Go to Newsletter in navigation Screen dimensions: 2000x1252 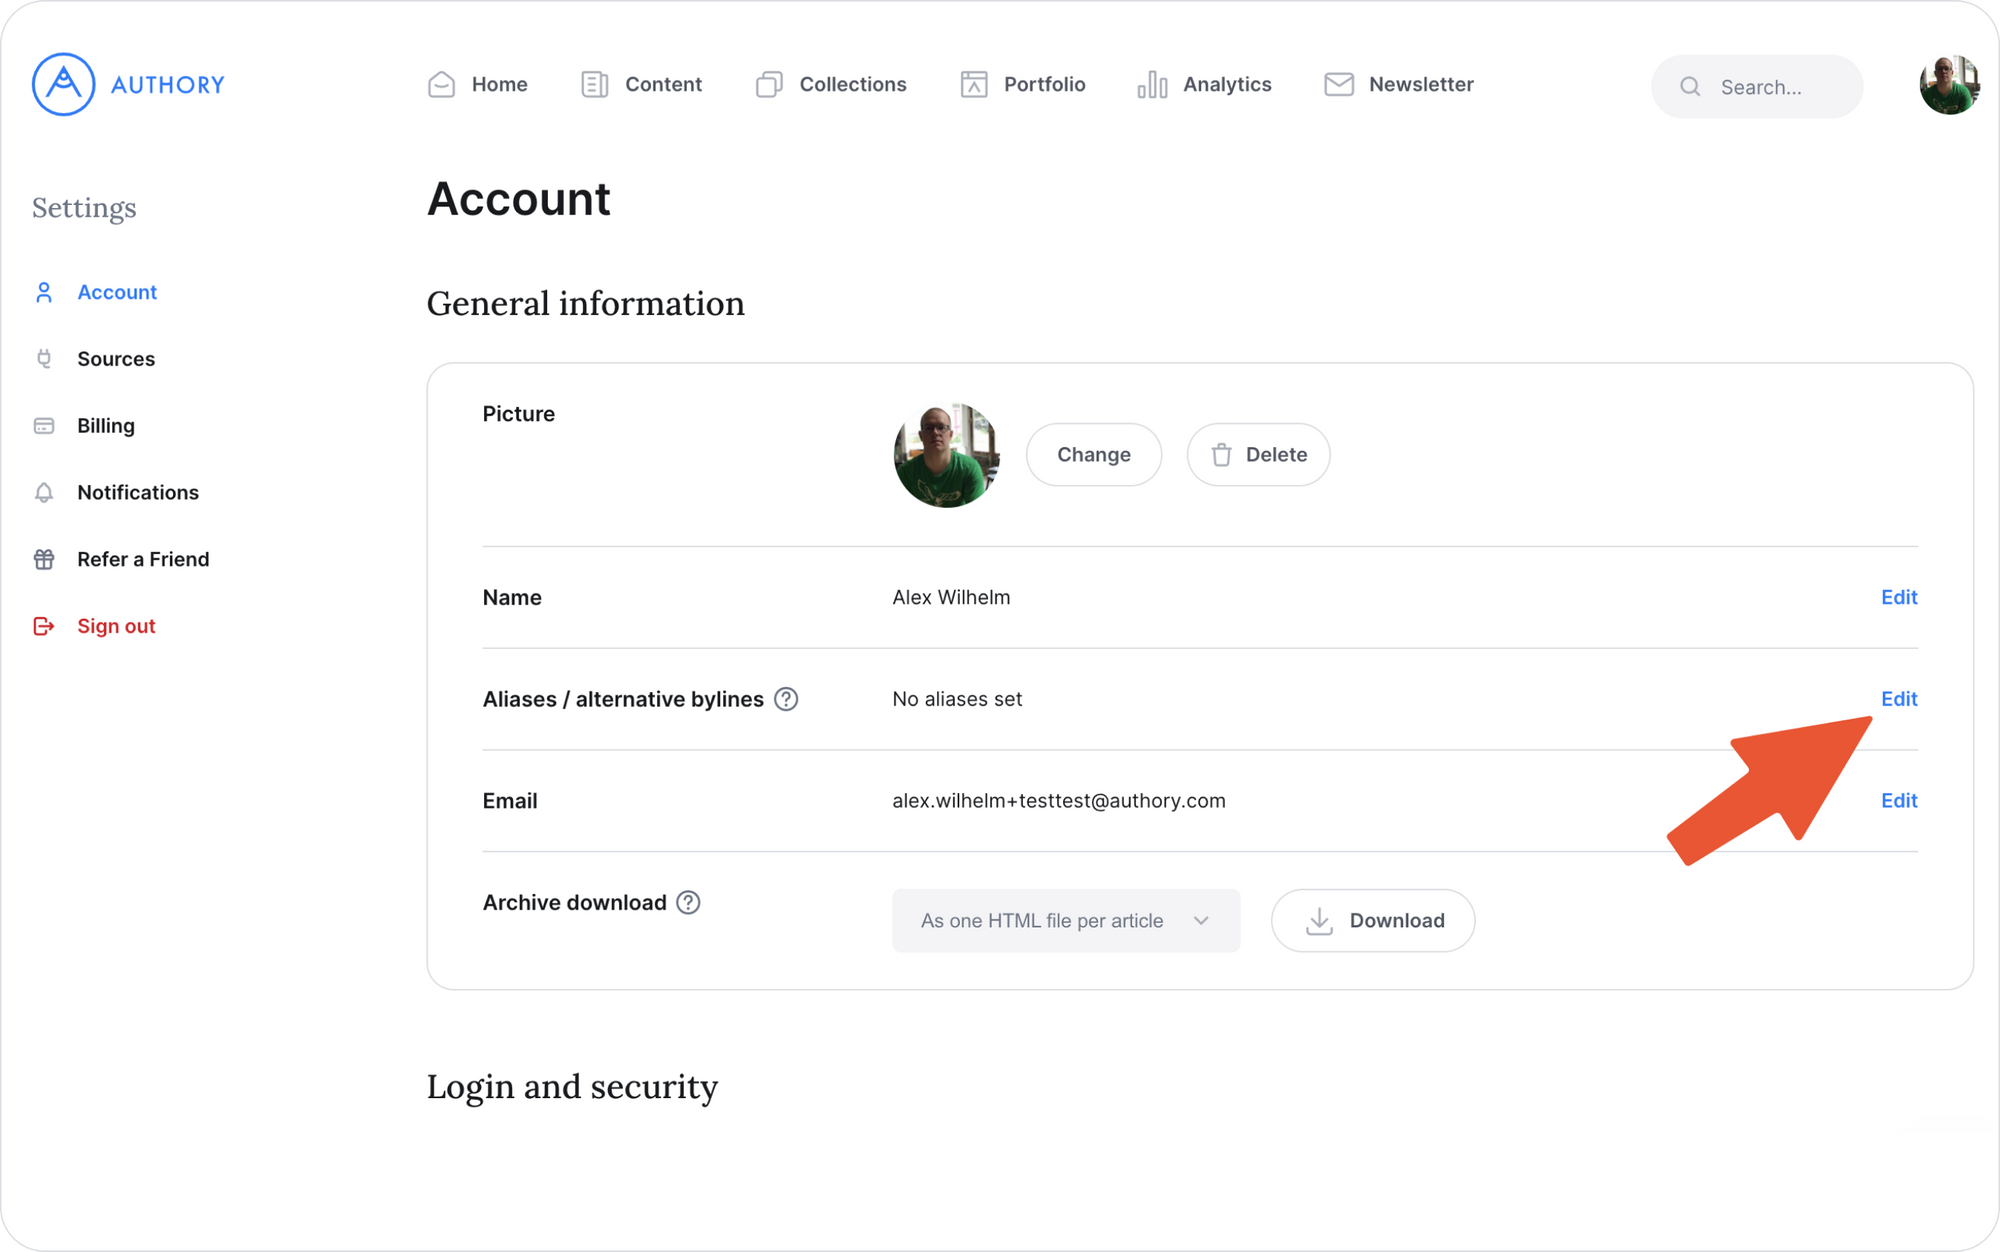[x=1399, y=84]
